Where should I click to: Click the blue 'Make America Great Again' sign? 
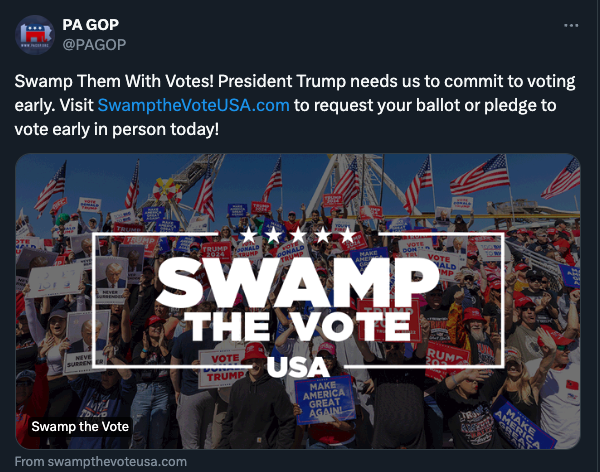coord(324,400)
